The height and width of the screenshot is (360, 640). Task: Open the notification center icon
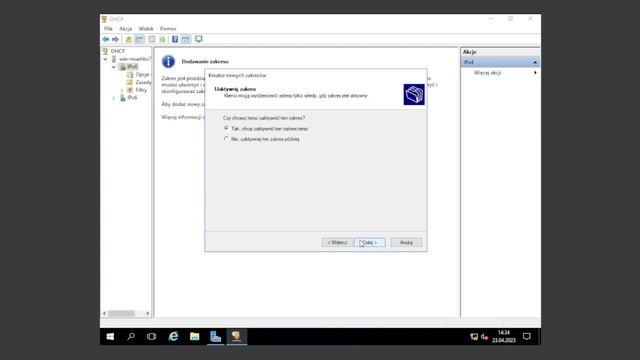(x=527, y=337)
